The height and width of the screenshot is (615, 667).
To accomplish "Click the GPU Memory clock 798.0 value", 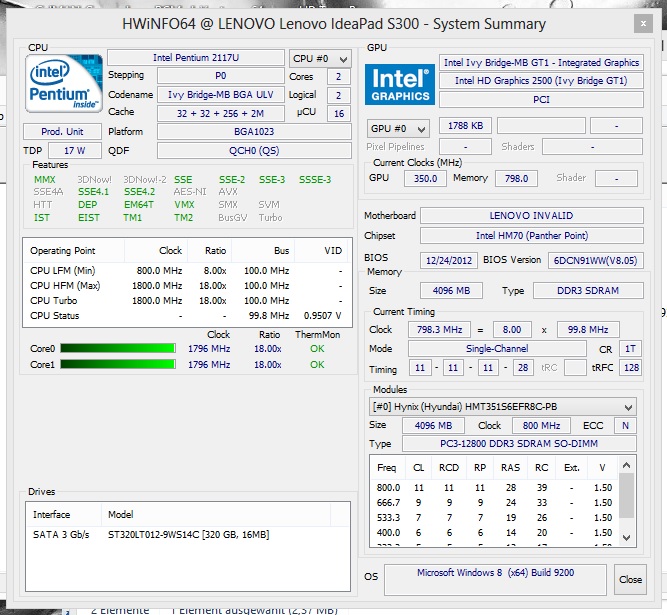I will [x=516, y=179].
